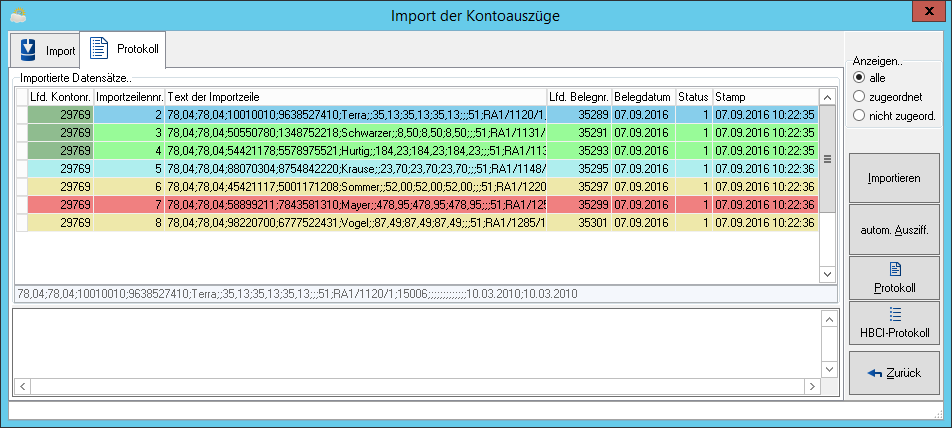Click the document icon on the Protokoll button

(895, 270)
